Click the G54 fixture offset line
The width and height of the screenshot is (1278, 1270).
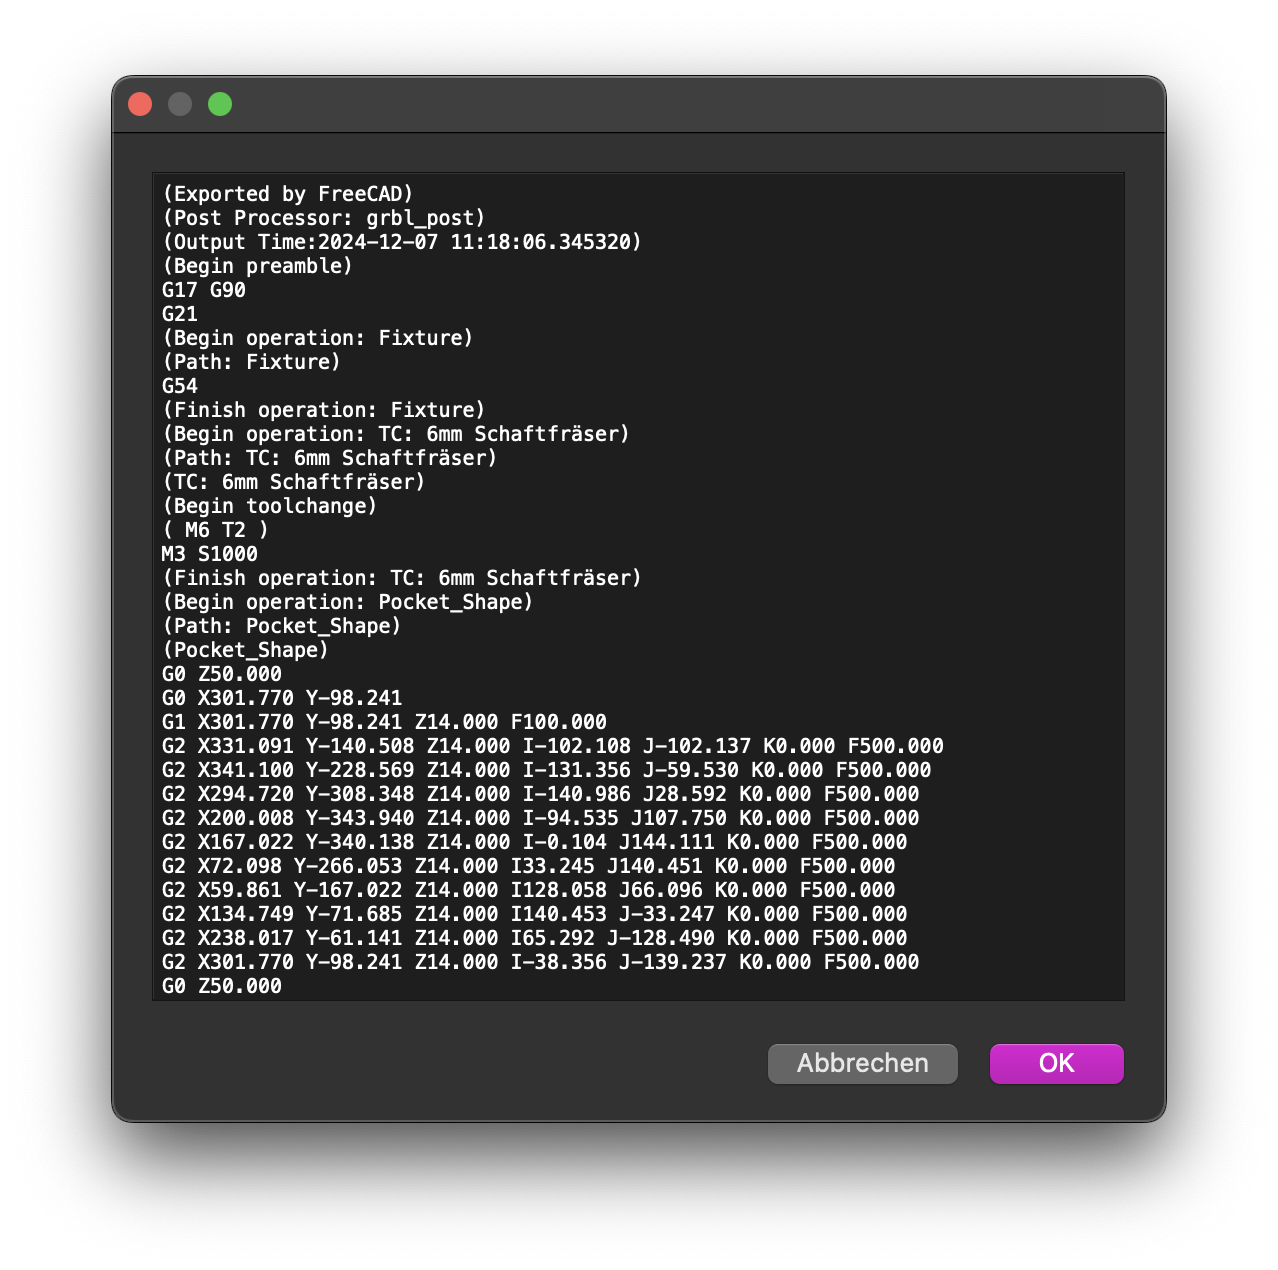click(x=180, y=386)
